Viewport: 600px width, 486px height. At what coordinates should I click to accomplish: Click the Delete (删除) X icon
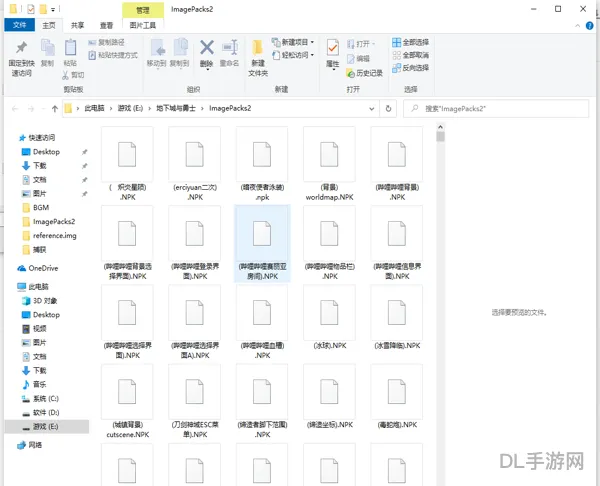(207, 48)
